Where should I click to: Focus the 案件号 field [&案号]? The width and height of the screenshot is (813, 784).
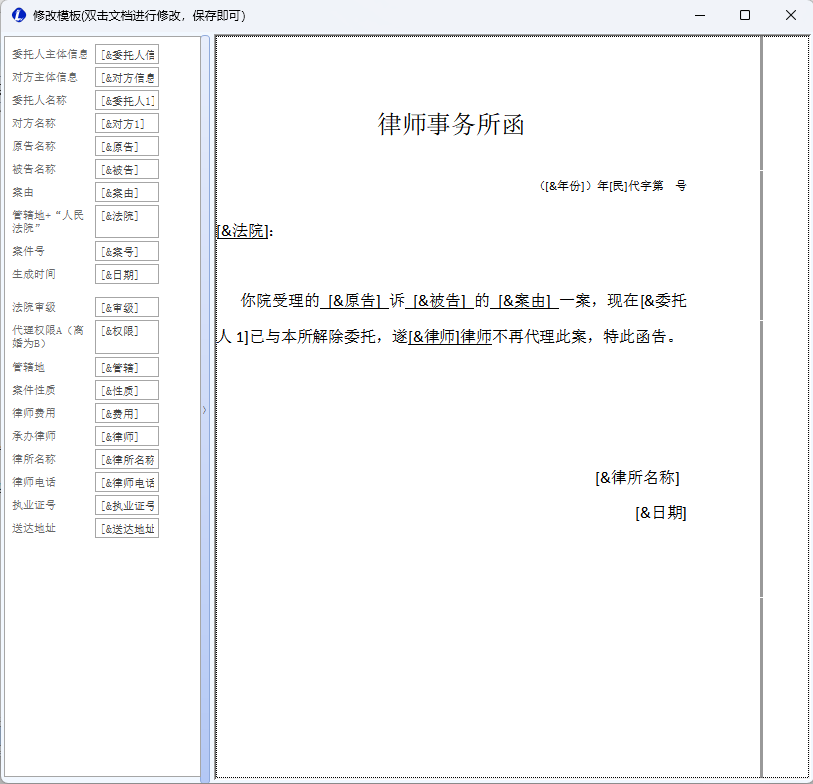[127, 251]
